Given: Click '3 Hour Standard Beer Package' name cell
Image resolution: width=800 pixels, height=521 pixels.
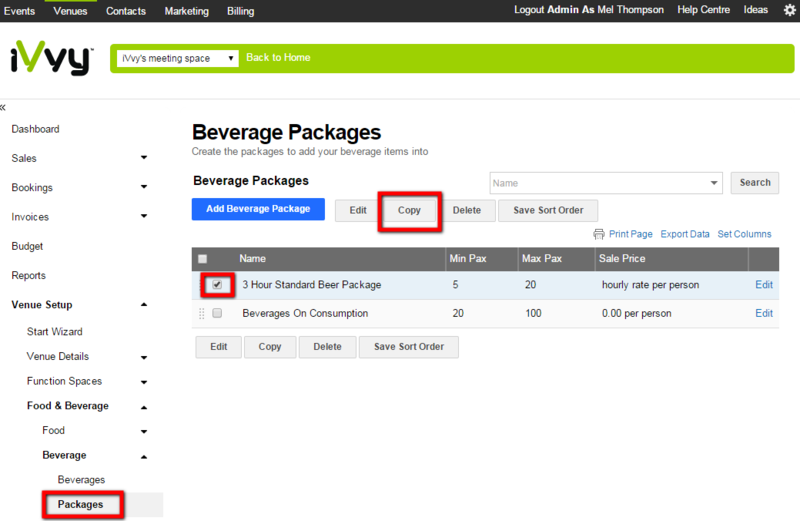Looking at the screenshot, I should click(x=312, y=285).
